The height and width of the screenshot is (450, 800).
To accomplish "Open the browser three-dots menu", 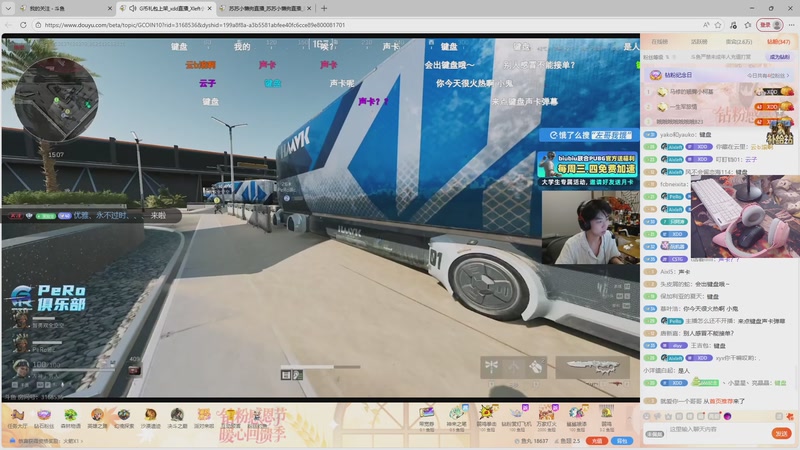I will tap(791, 24).
